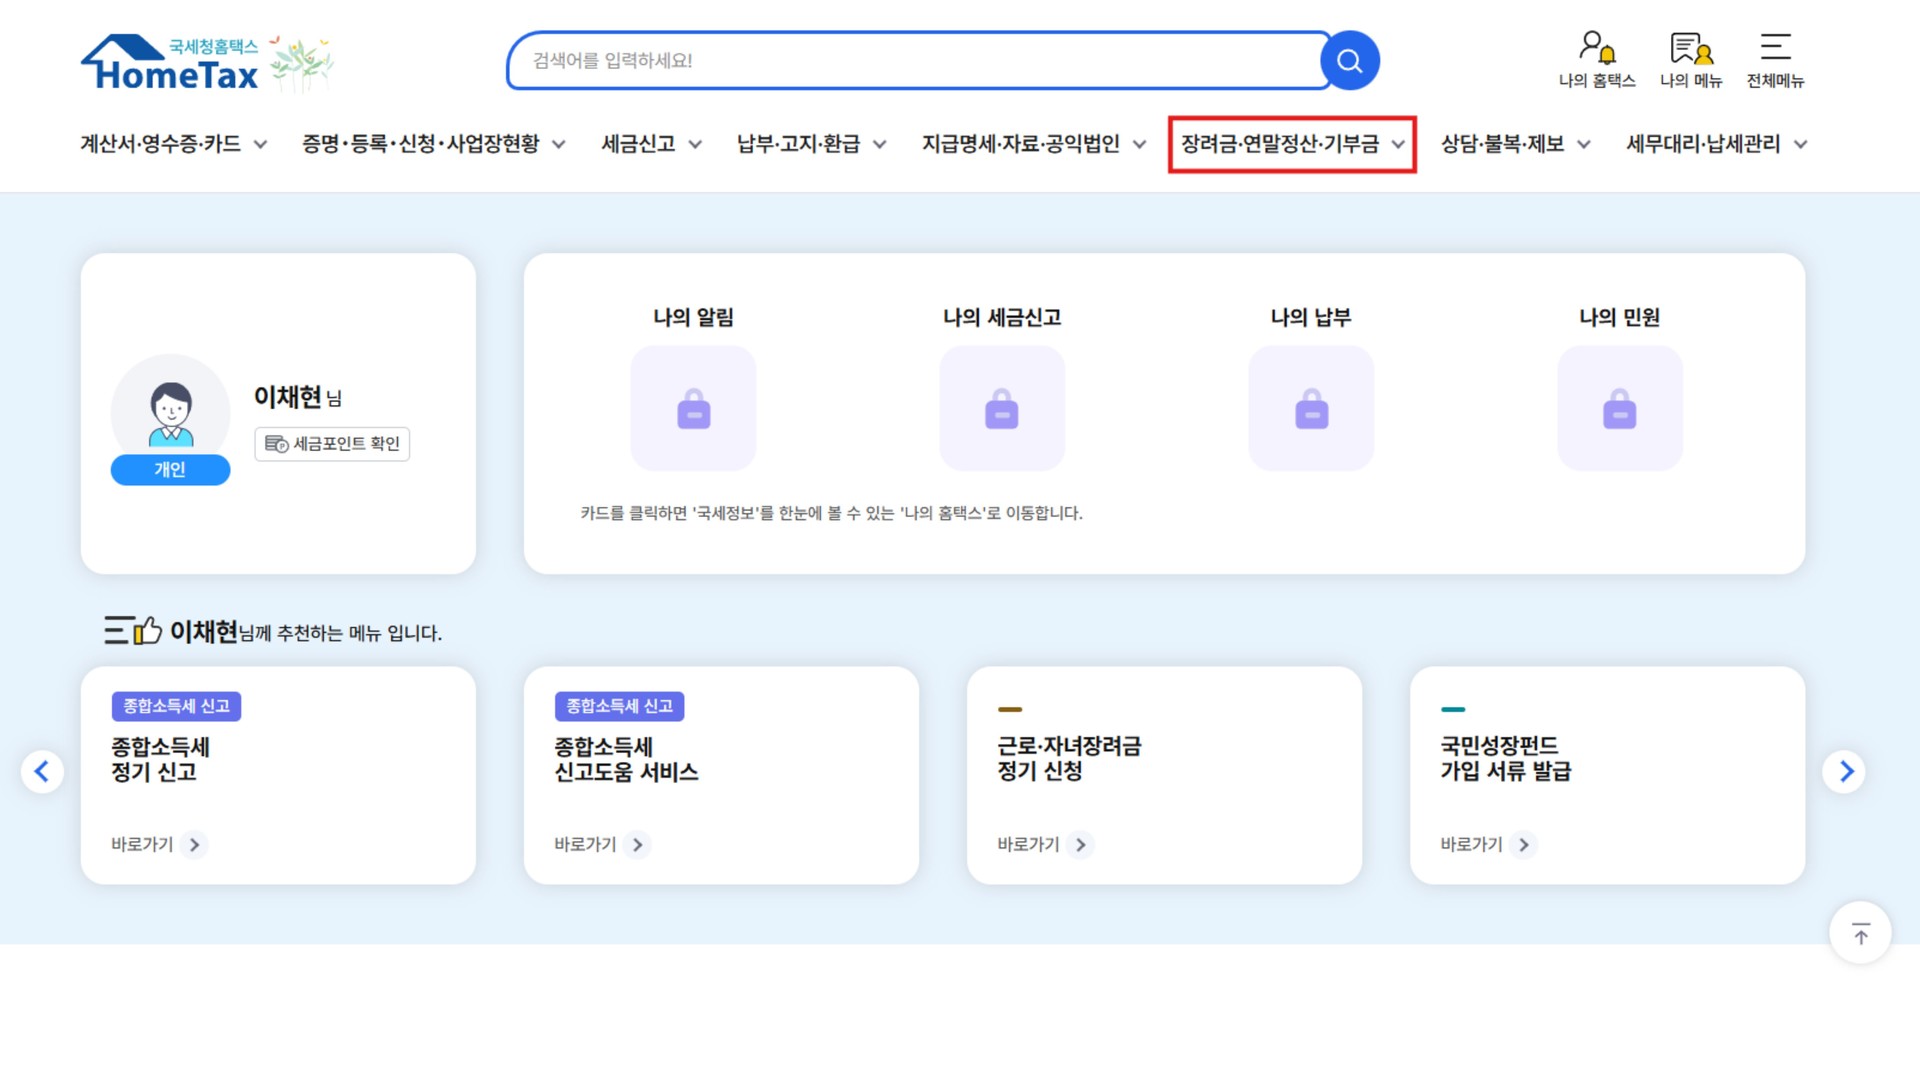Click the search input field
Viewport: 1920px width, 1074px height.
(x=915, y=61)
